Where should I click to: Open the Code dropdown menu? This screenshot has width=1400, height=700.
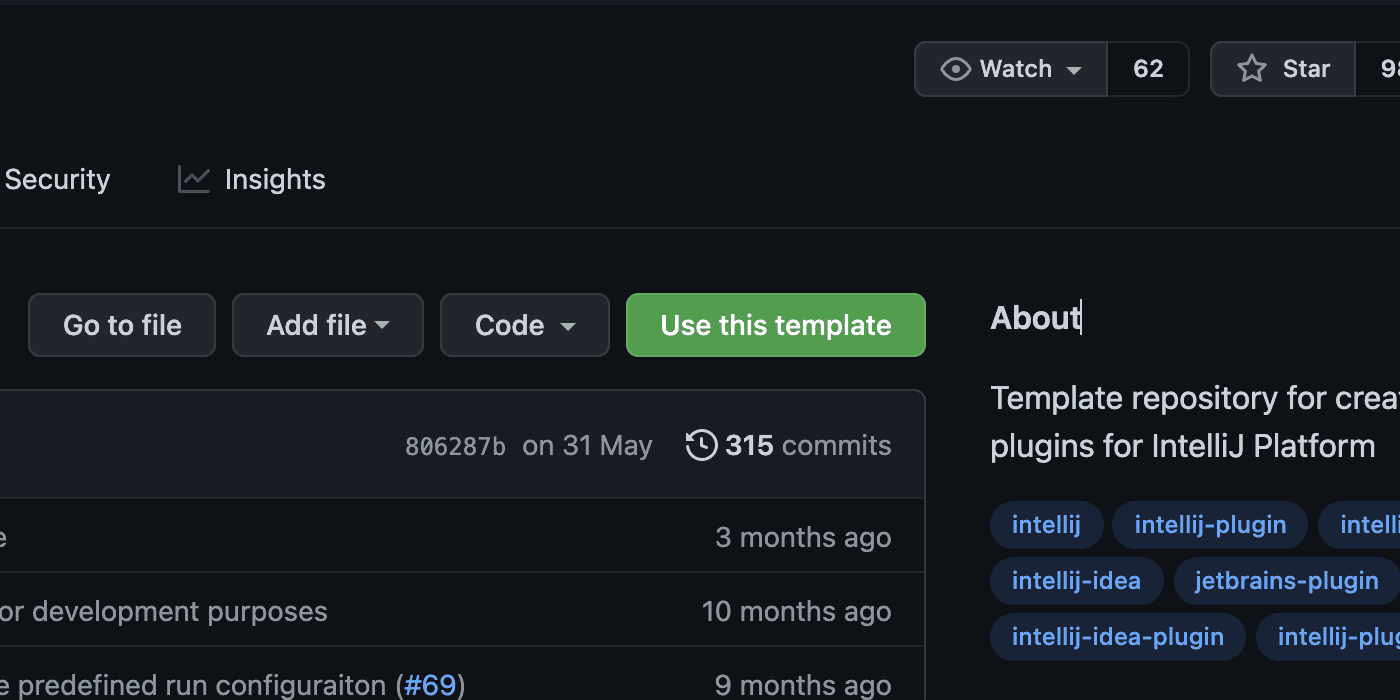[524, 325]
